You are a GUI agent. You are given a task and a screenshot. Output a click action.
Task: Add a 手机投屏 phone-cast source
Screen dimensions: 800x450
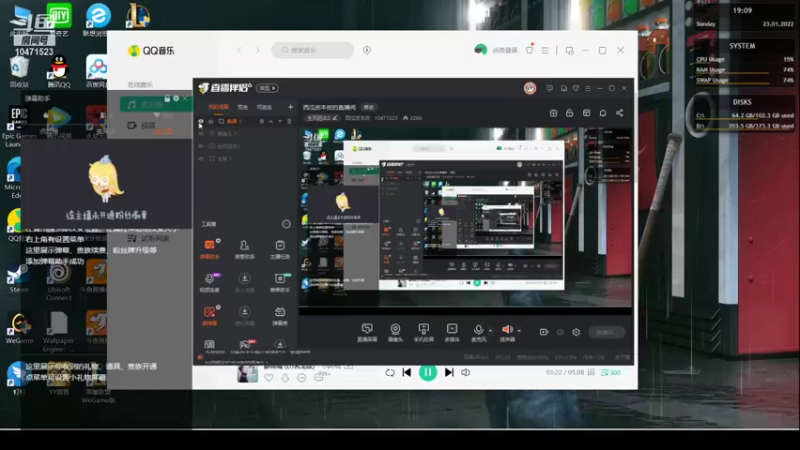coord(423,332)
